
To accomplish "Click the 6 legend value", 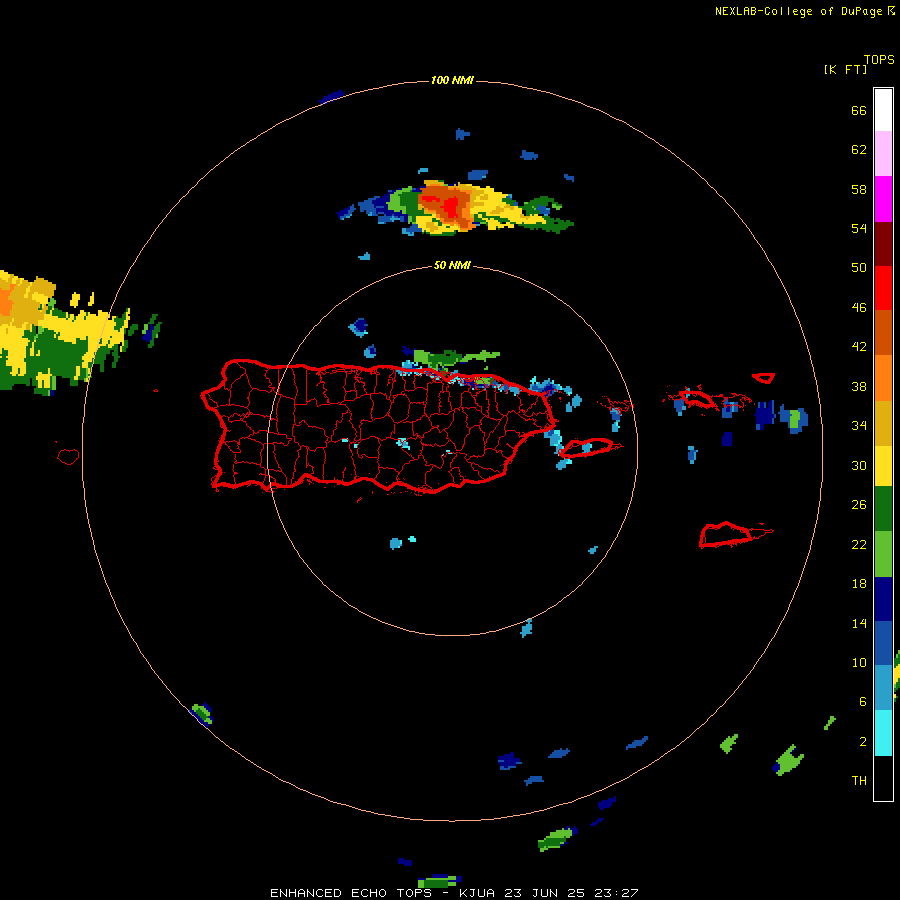I will click(863, 702).
